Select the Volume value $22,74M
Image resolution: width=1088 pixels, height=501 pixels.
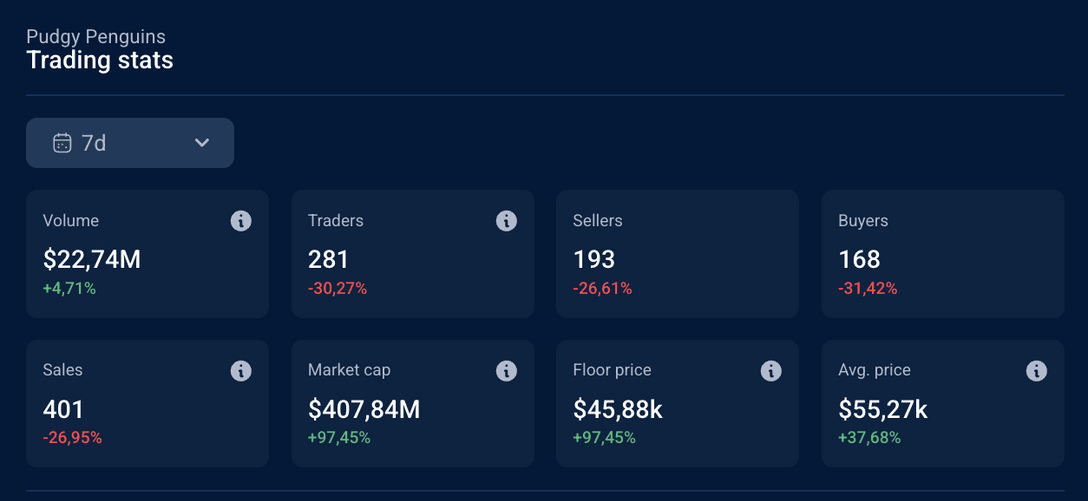pos(92,260)
